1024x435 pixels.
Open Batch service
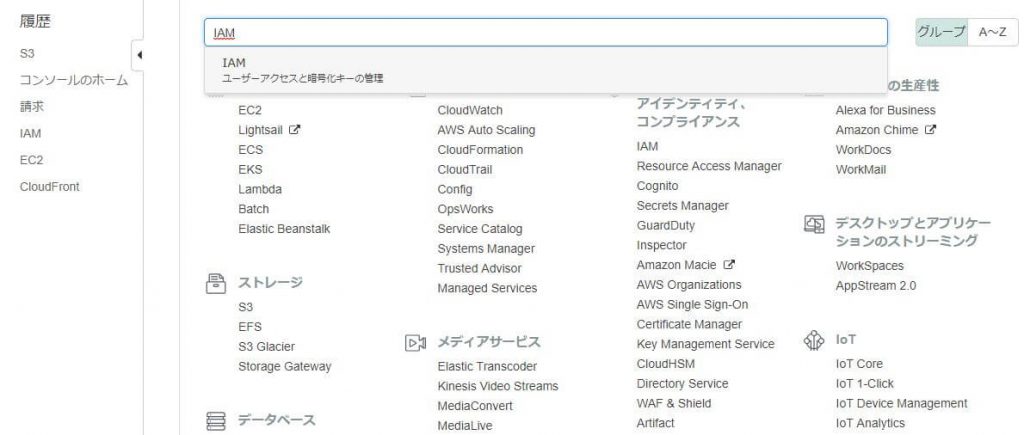coord(253,209)
